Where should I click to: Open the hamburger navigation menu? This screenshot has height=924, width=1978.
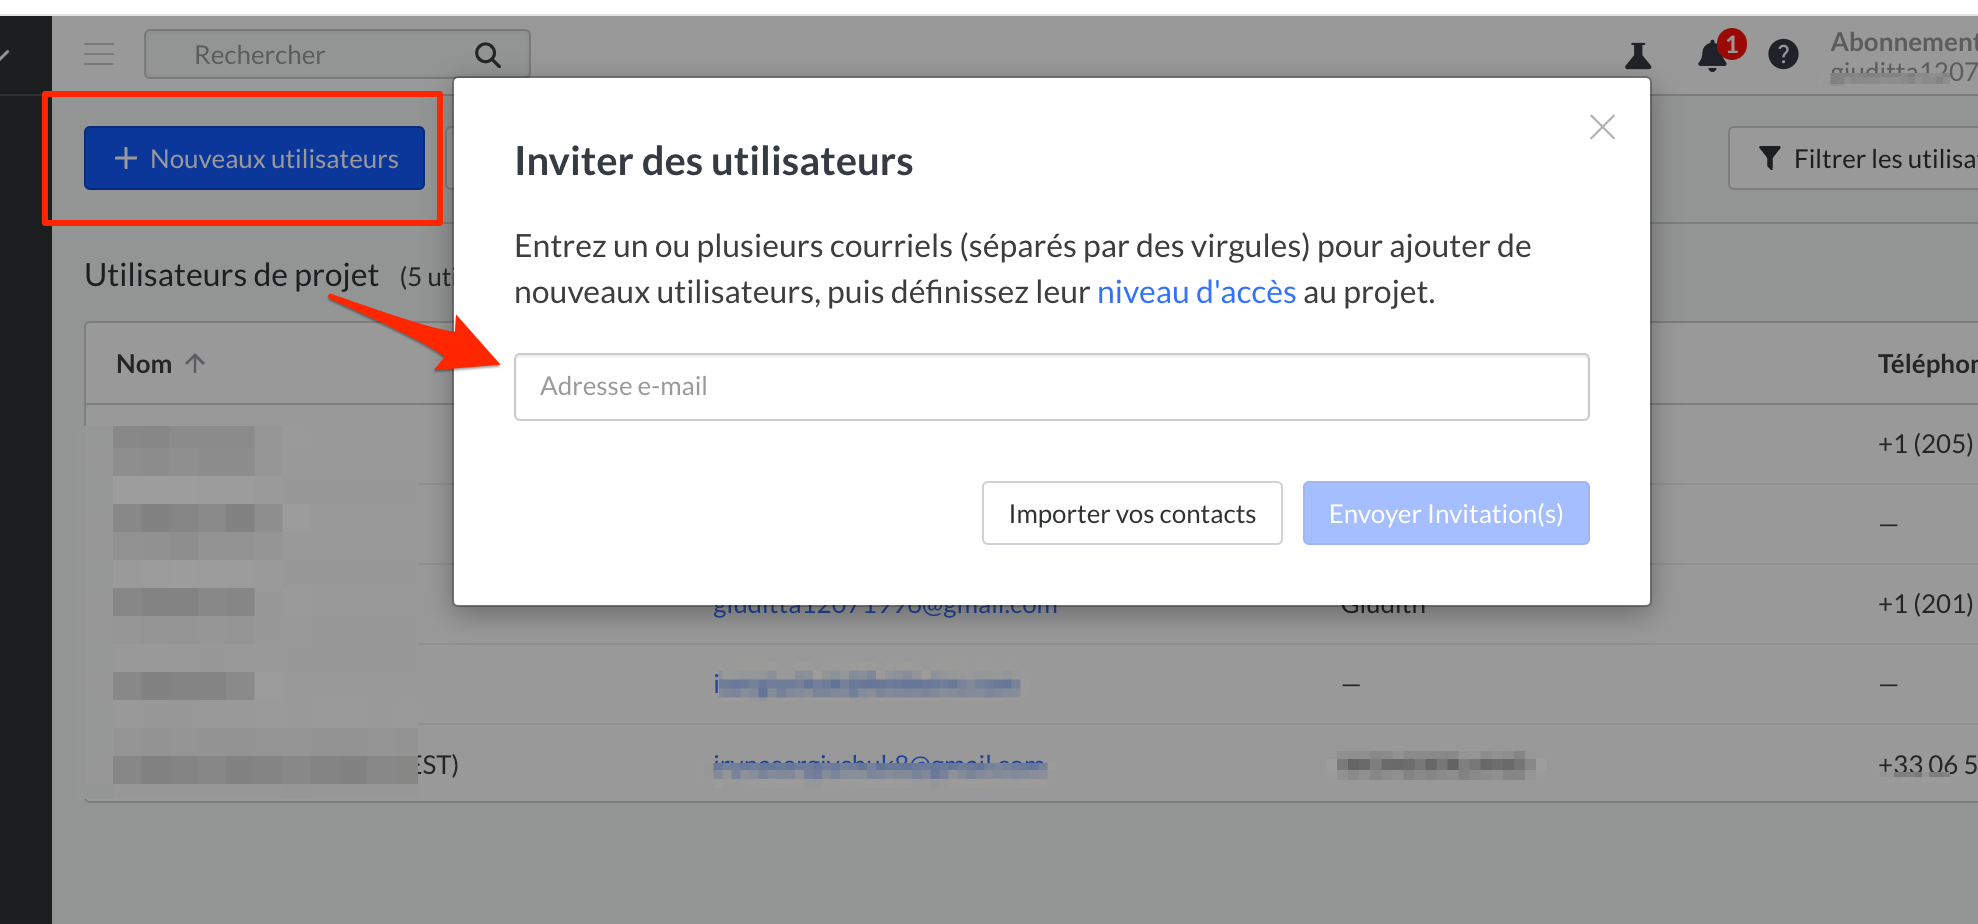(99, 54)
